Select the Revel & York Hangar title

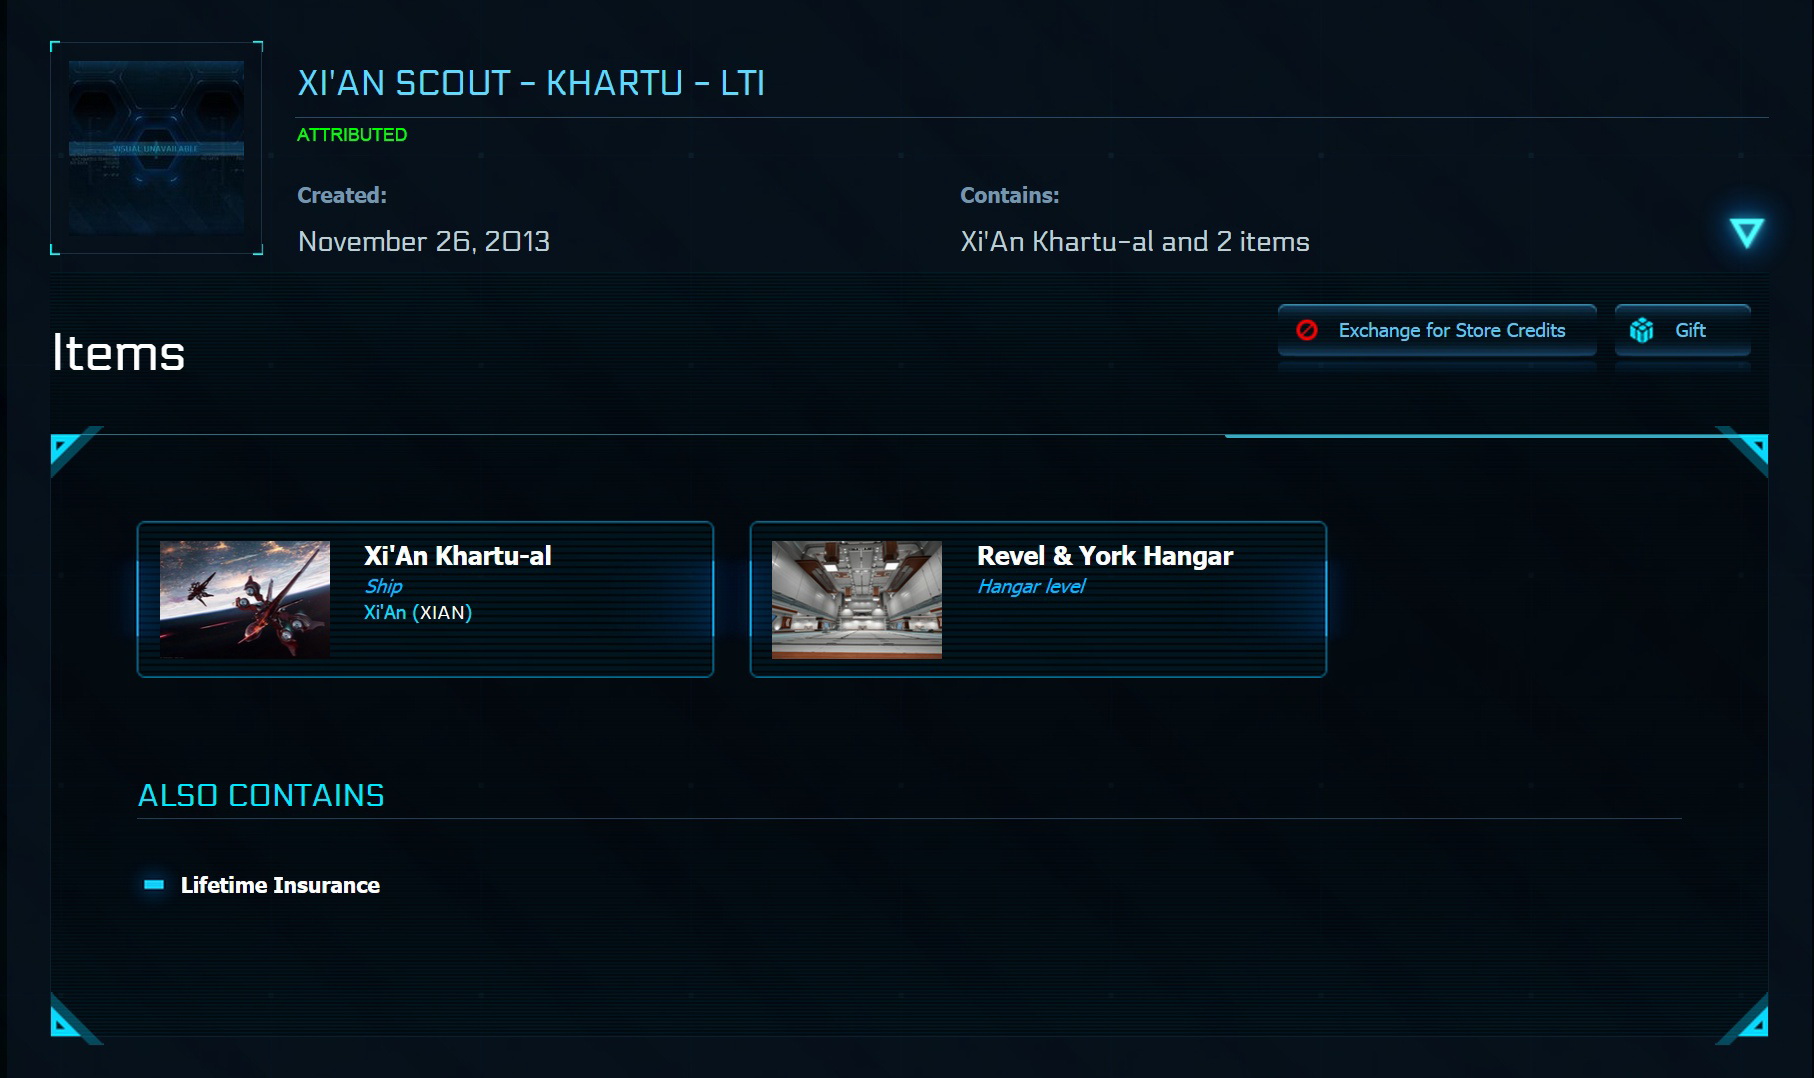(1104, 556)
